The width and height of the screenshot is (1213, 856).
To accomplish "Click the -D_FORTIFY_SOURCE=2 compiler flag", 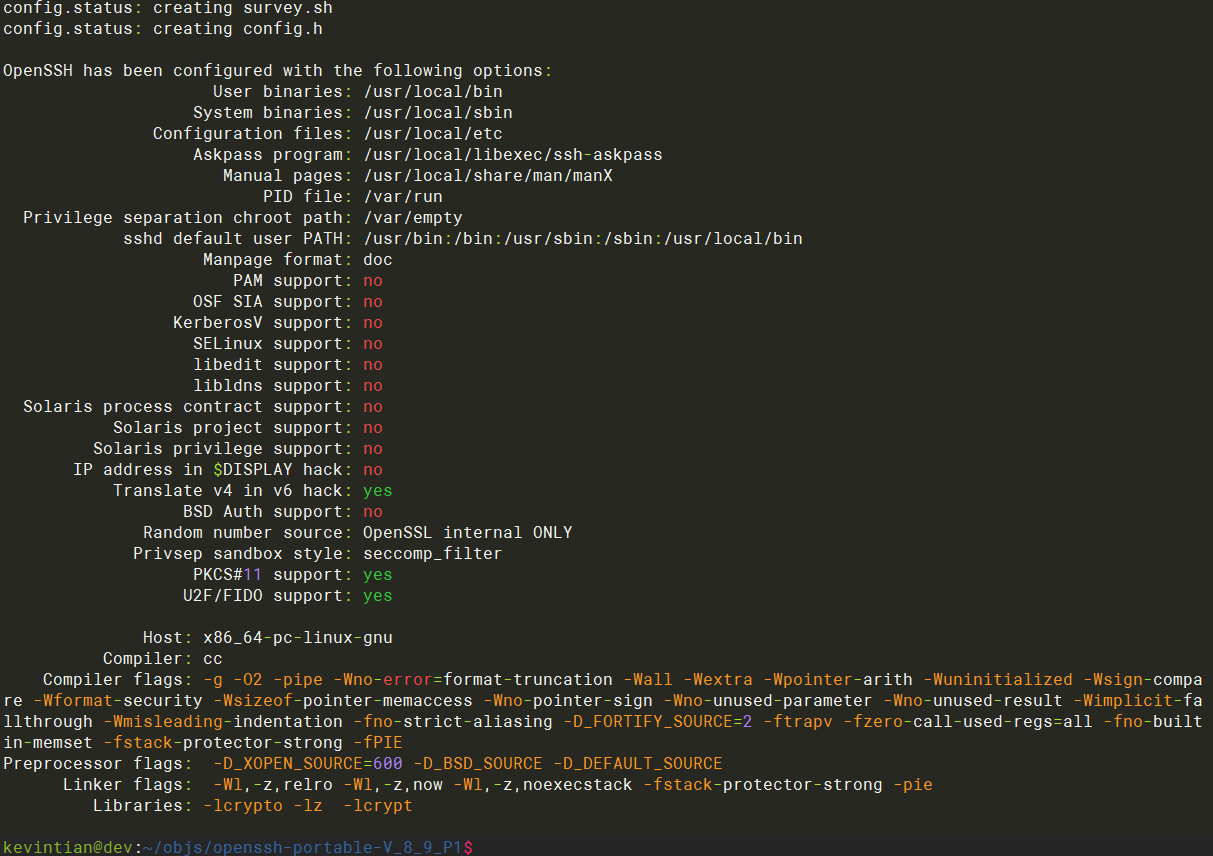I will click(657, 722).
